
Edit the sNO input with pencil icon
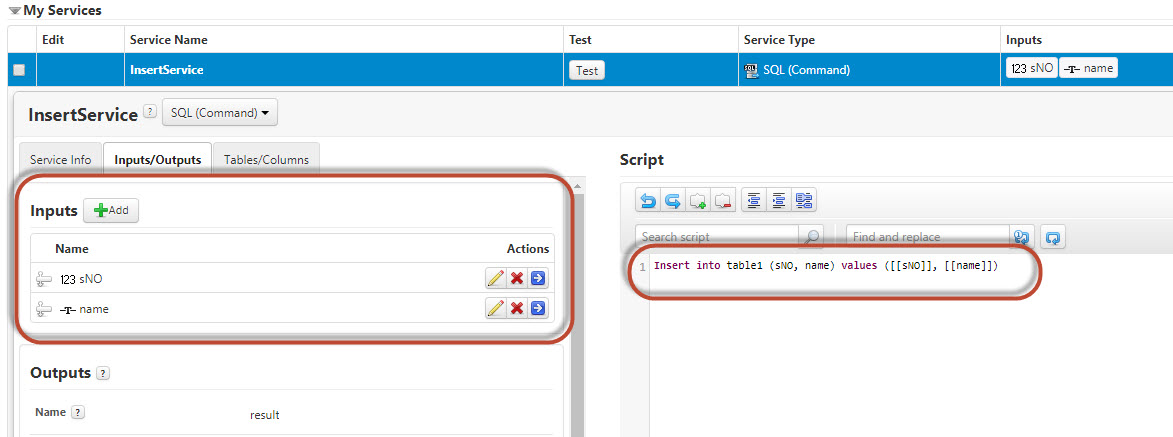click(x=495, y=279)
